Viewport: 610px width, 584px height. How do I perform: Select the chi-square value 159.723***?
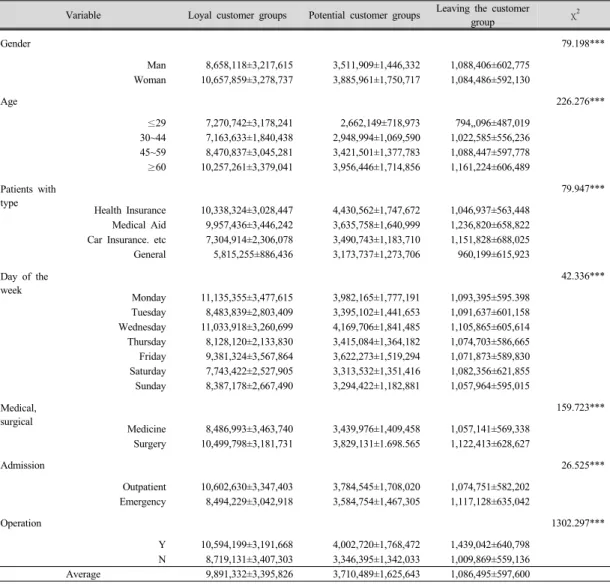coord(580,407)
